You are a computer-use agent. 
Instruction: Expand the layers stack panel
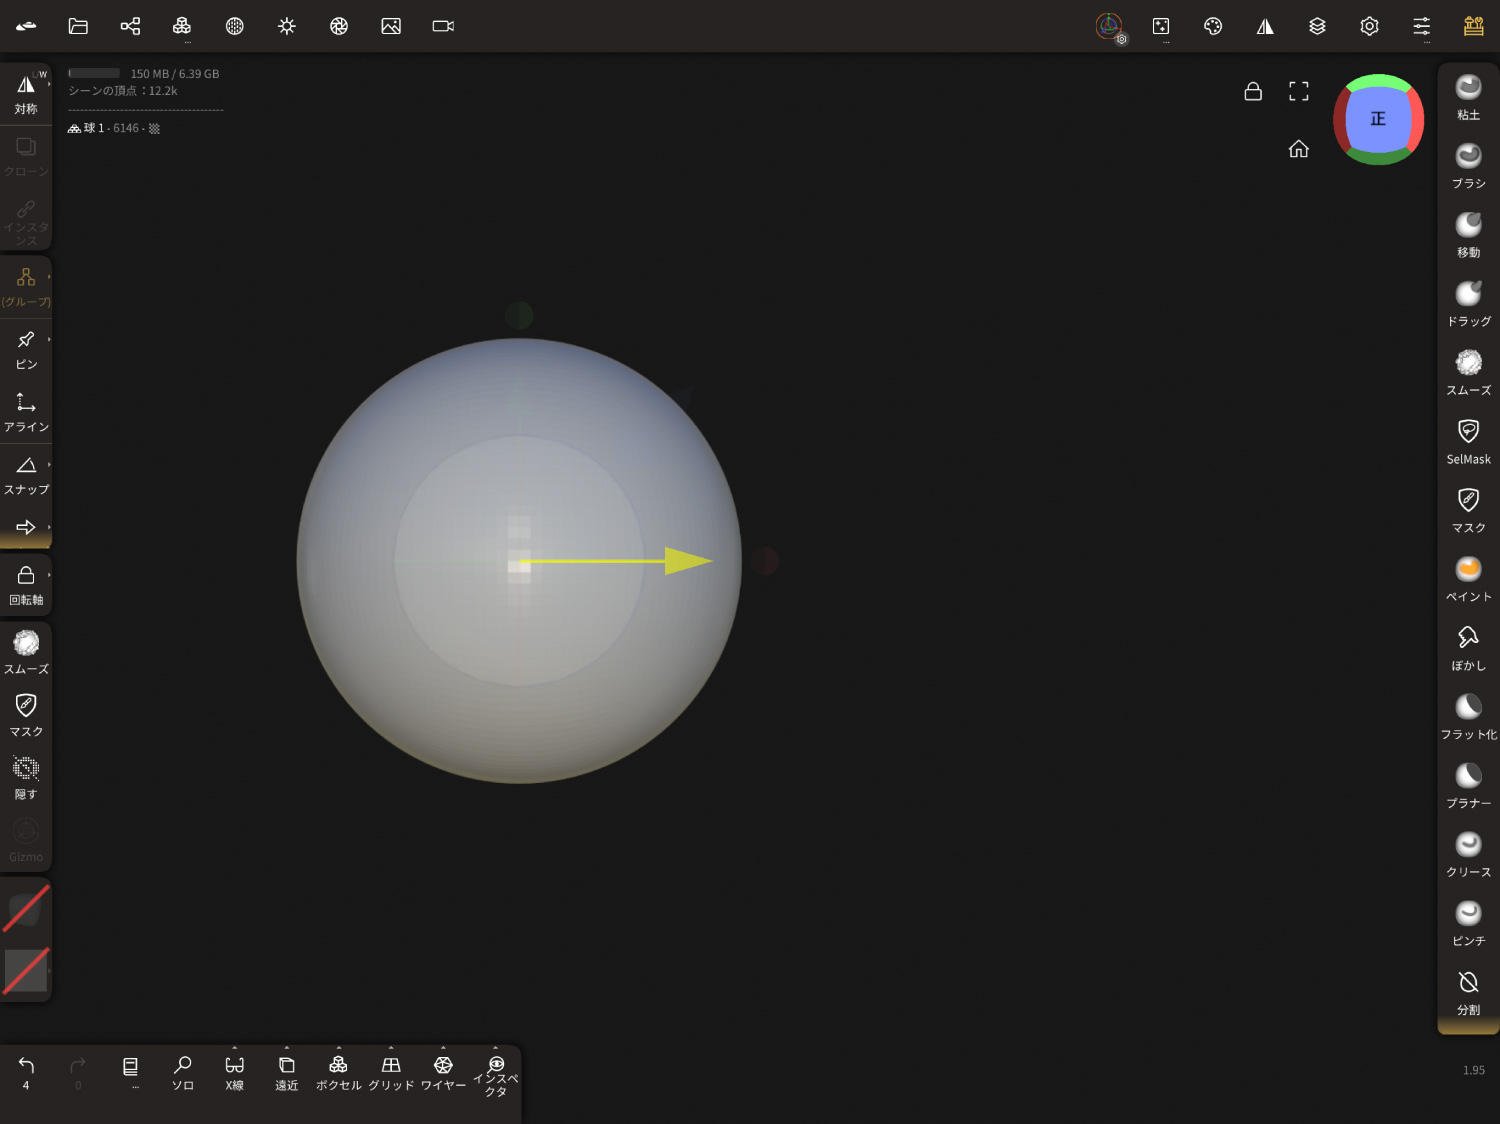(1317, 26)
